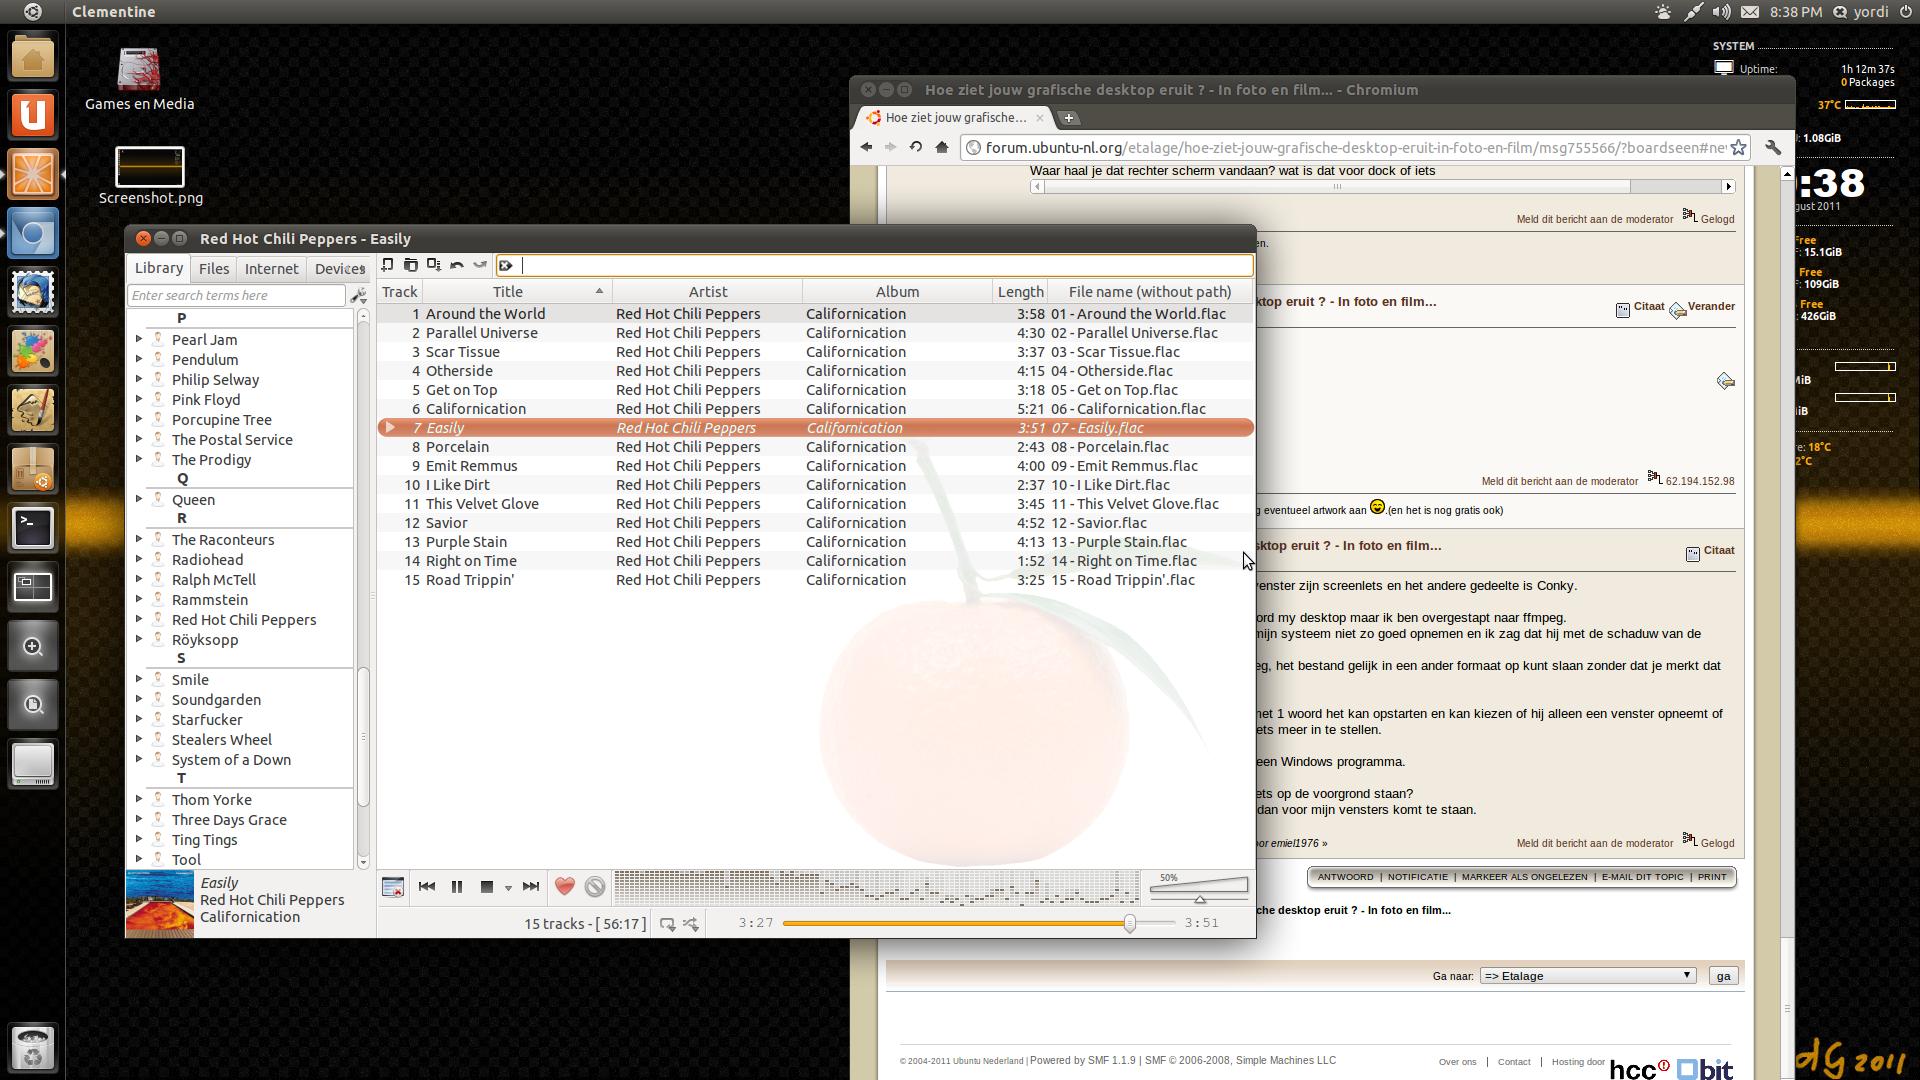1920x1080 pixels.
Task: Open the Trash in the launcher
Action: tap(33, 1048)
